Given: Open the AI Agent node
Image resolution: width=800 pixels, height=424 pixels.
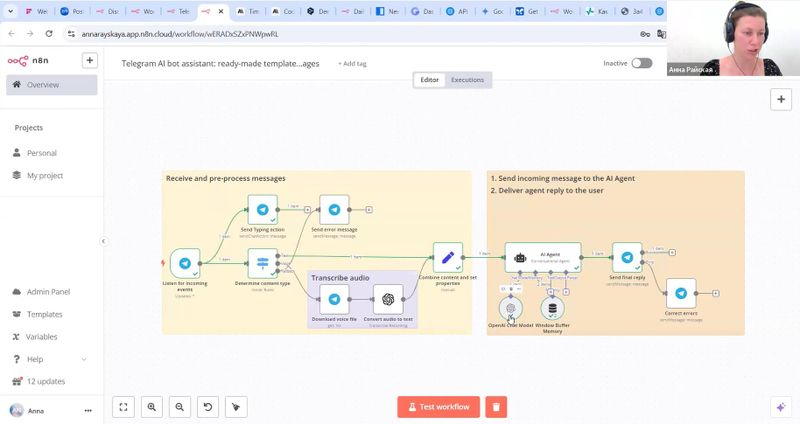Looking at the screenshot, I should (542, 257).
